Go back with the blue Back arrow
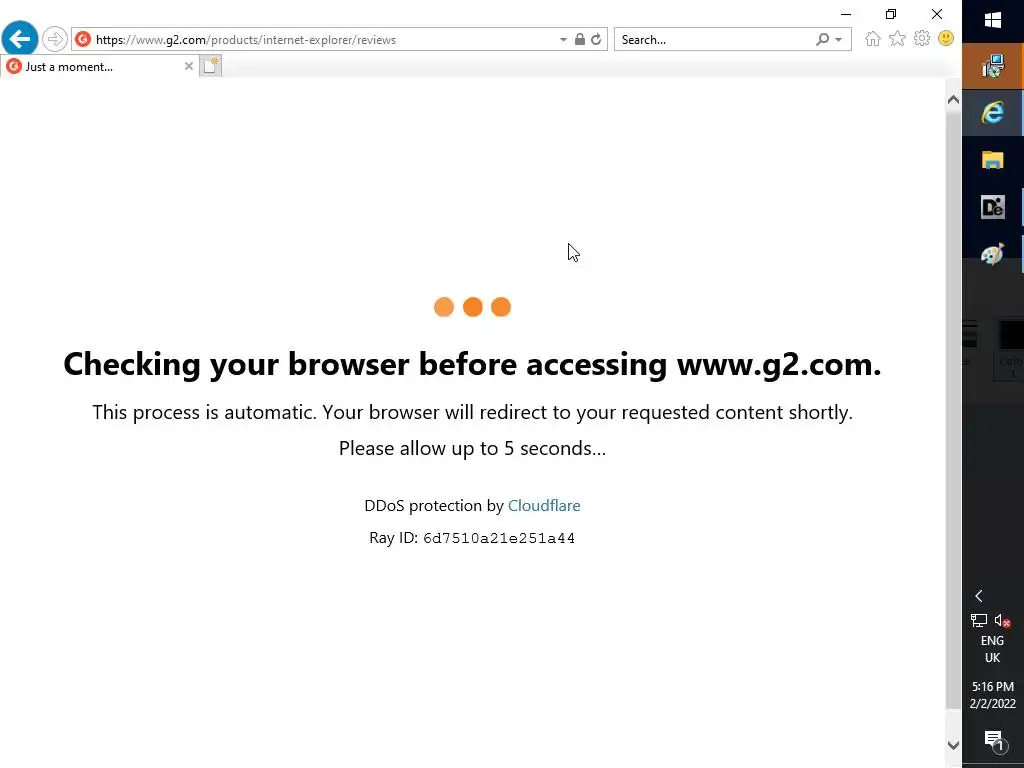This screenshot has height=768, width=1024. [20, 39]
